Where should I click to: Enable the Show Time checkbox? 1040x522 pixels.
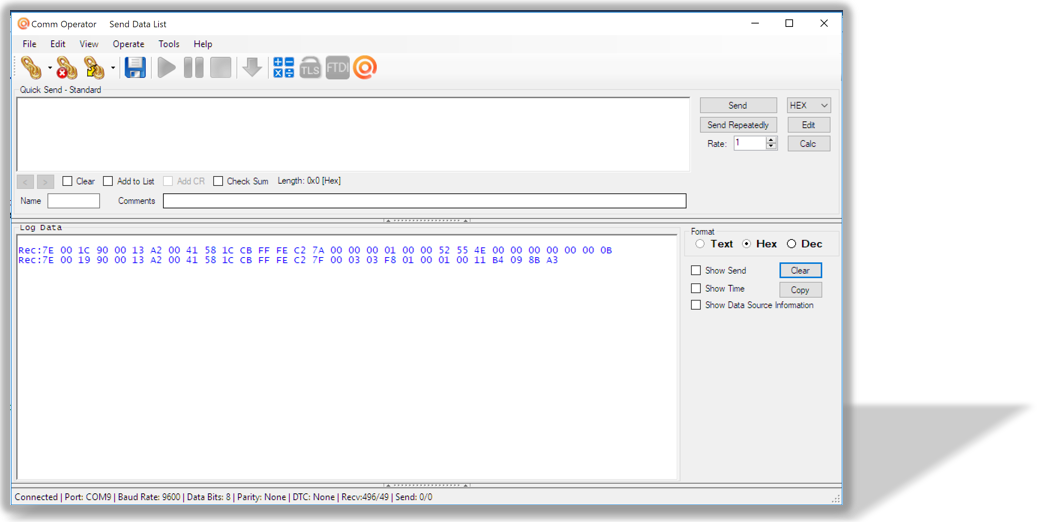tap(696, 288)
